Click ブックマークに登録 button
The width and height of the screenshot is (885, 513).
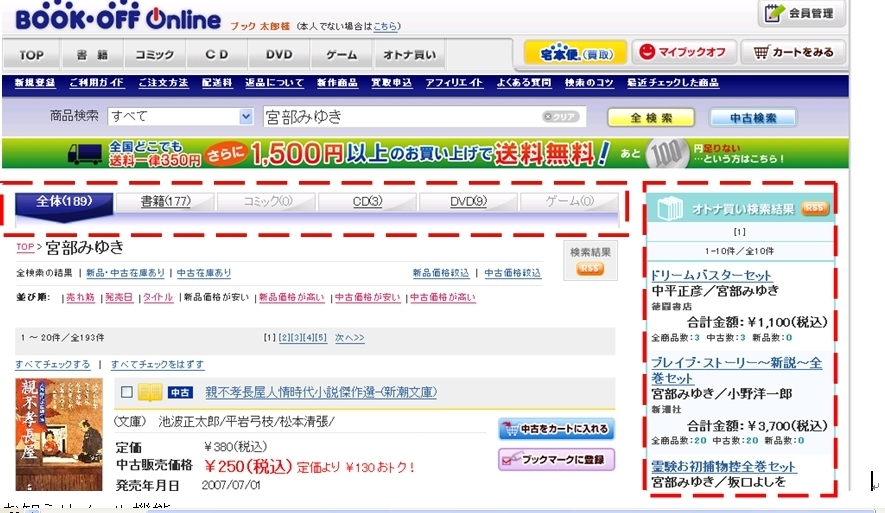556,459
